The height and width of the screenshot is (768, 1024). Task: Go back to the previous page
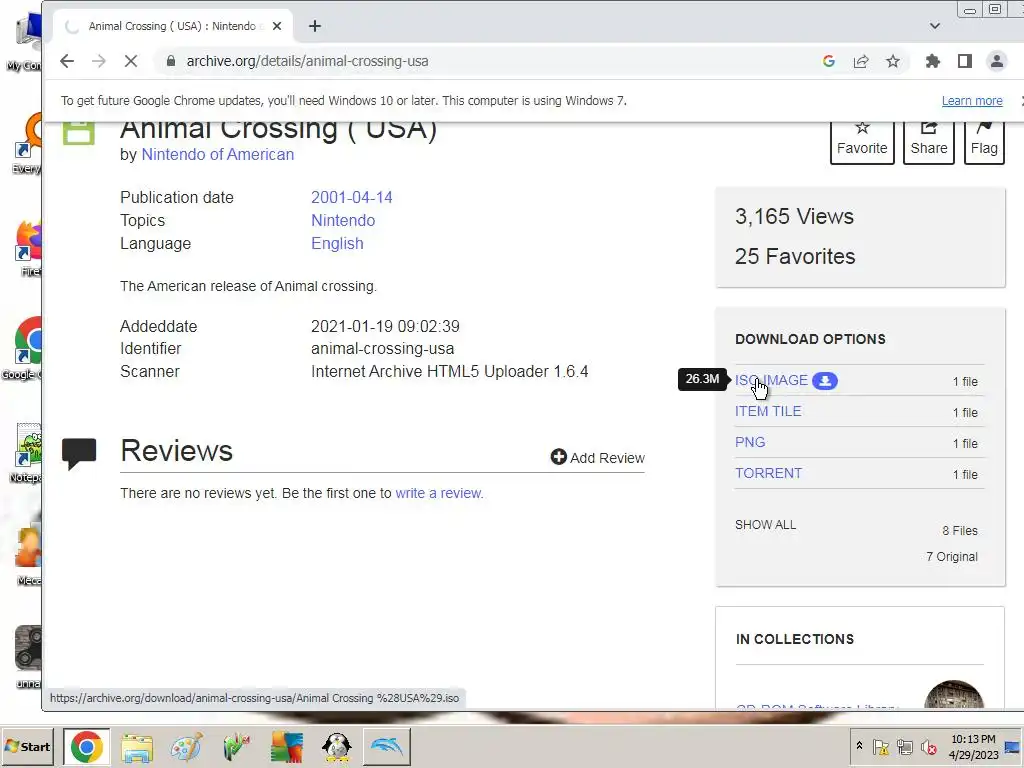coord(67,61)
